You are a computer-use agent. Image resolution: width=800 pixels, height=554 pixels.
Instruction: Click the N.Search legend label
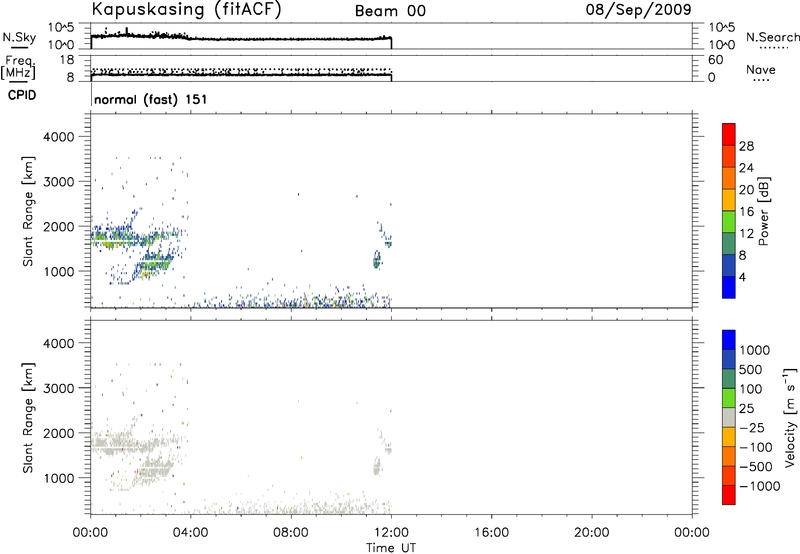(773, 37)
